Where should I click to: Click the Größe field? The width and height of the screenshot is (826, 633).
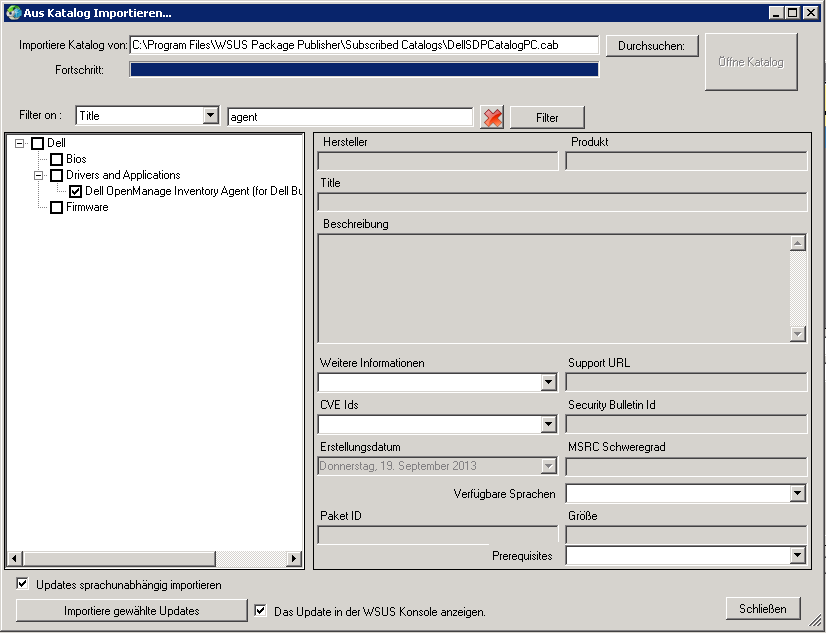pos(686,535)
